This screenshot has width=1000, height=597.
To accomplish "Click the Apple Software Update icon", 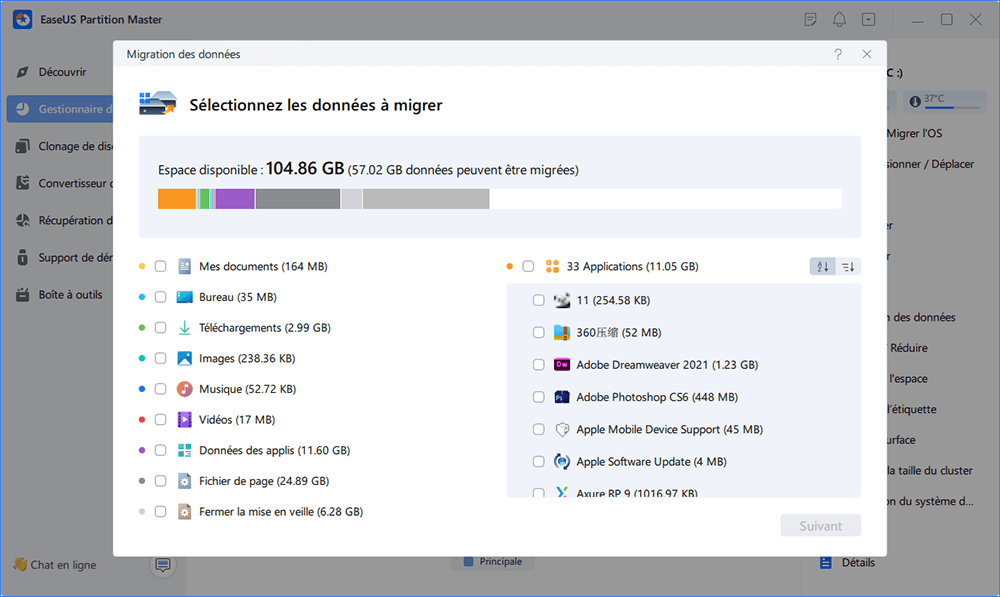I will point(561,462).
